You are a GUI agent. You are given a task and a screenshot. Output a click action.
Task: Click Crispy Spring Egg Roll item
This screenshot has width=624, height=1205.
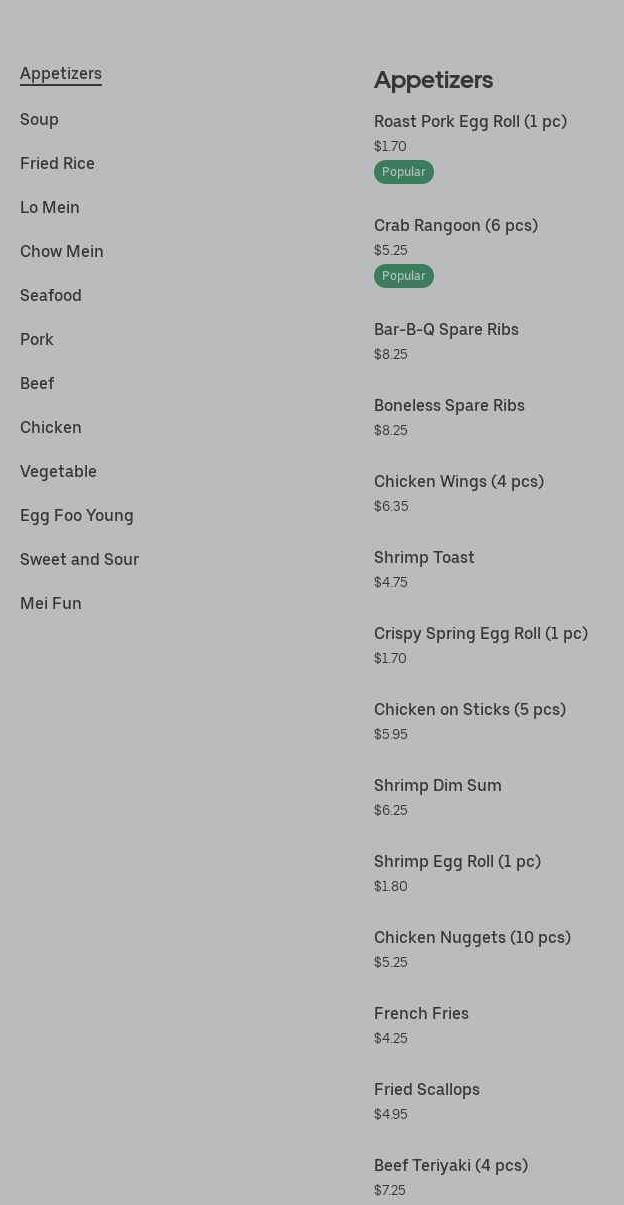coord(481,634)
